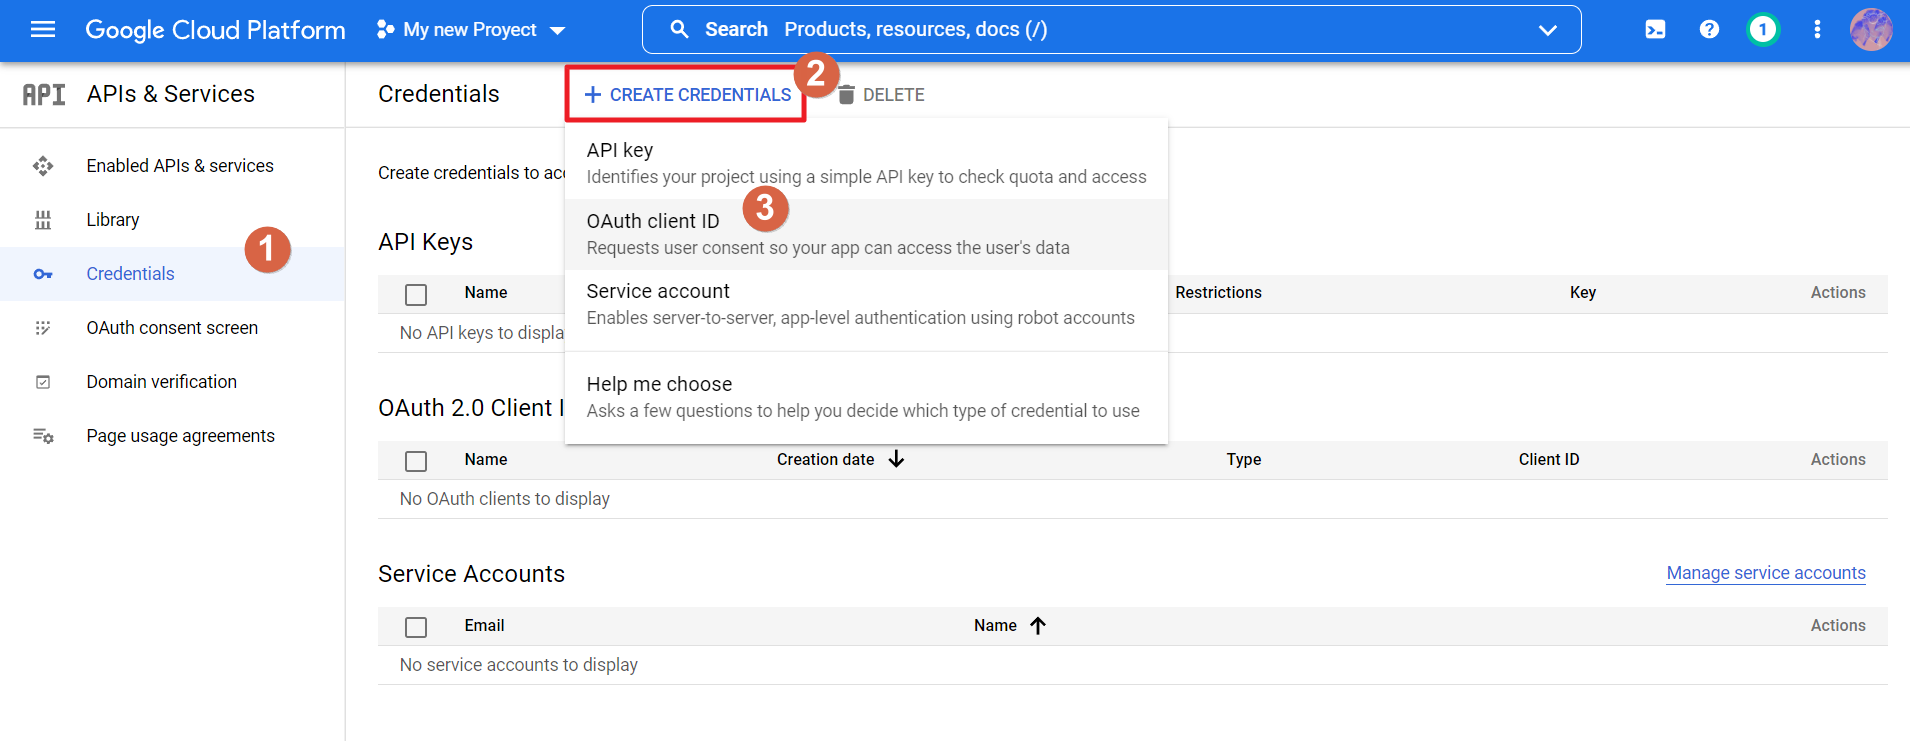Viewport: 1910px width, 741px height.
Task: Click the Client ID column header
Action: point(1549,459)
